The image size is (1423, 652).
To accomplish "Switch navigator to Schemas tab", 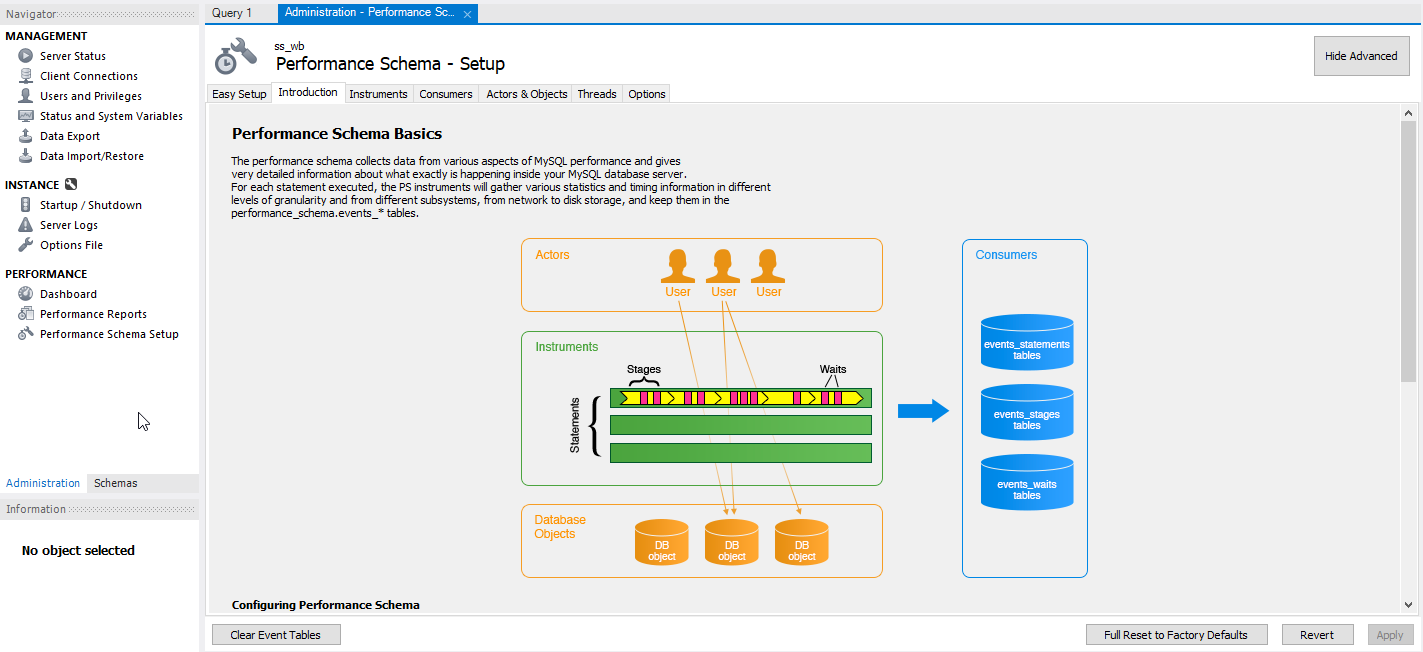I will click(x=116, y=483).
